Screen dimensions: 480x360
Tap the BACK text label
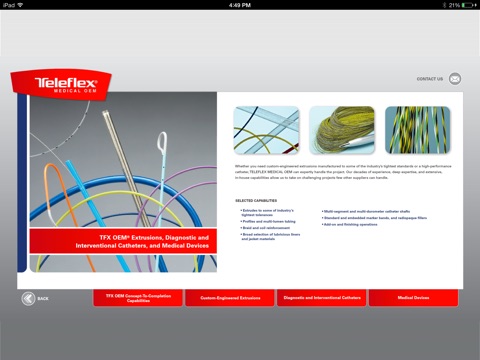[x=43, y=299]
